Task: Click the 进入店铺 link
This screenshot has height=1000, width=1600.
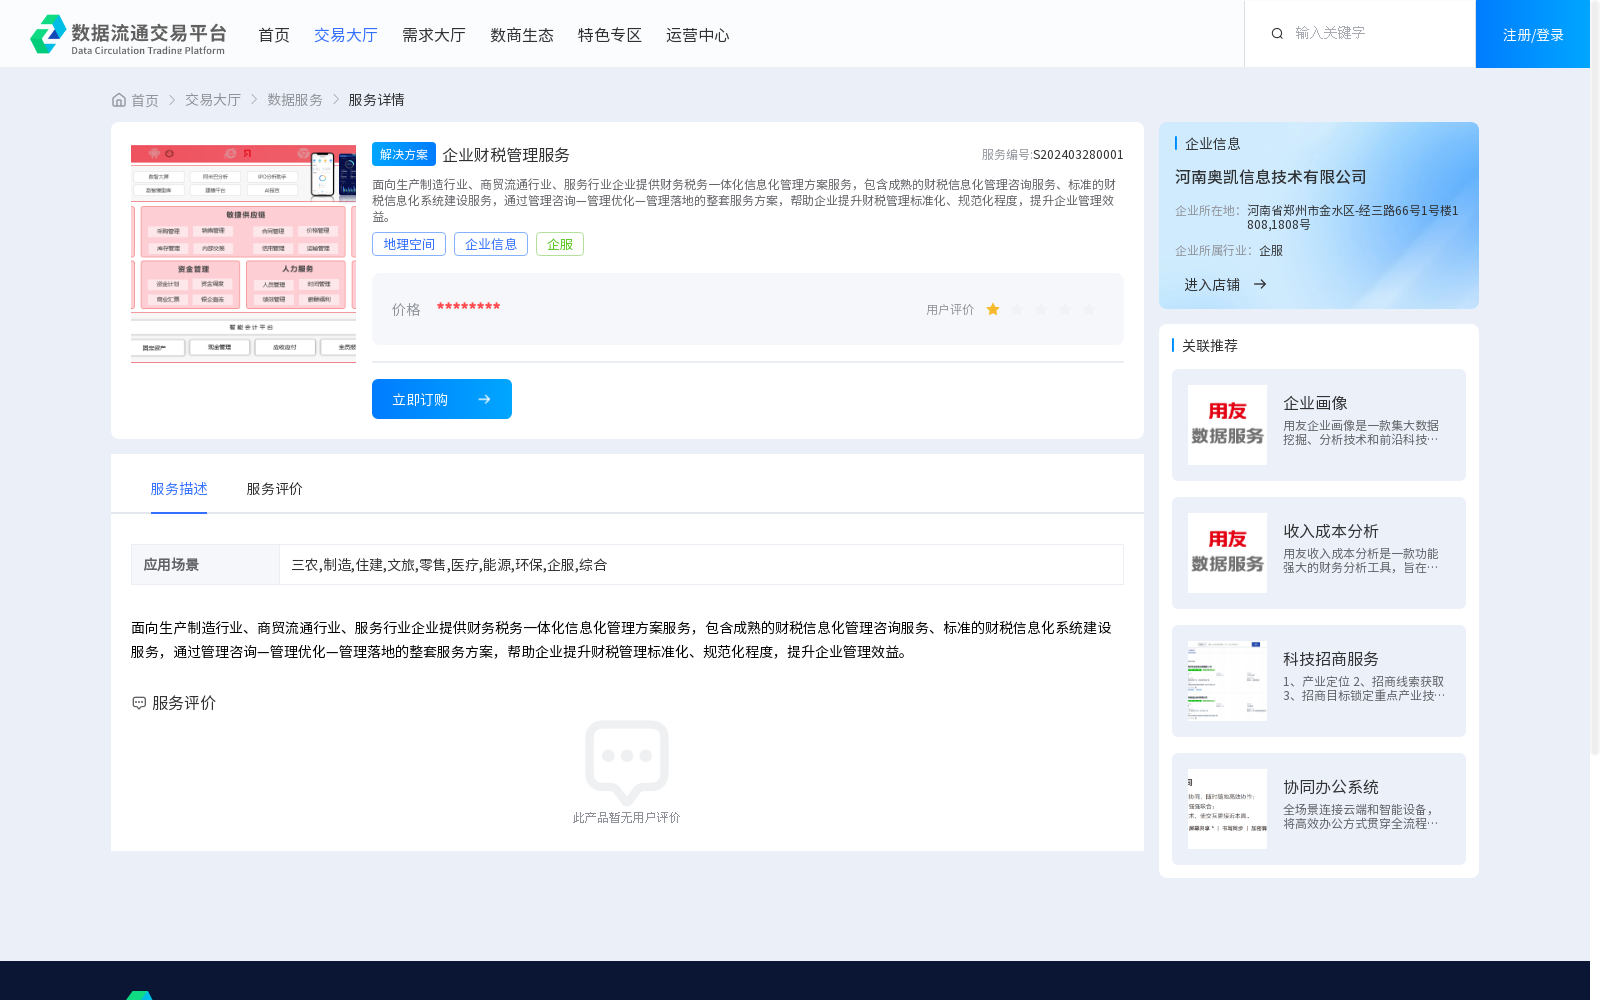Action: (1212, 285)
